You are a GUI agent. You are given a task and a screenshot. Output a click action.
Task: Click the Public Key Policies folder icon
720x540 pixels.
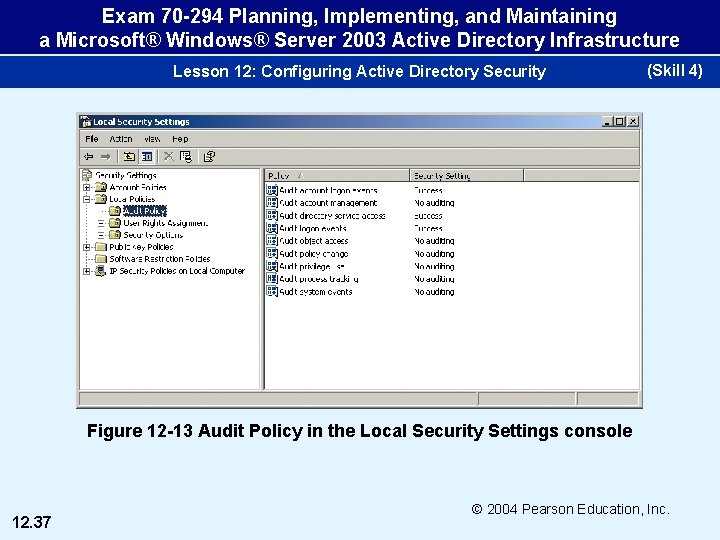click(x=101, y=247)
